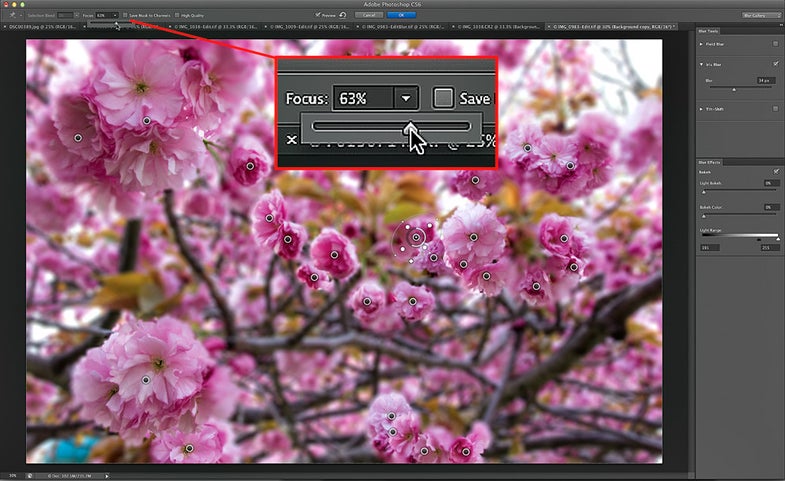Click the Light Bokeh slider handle
This screenshot has width=785, height=481.
[703, 192]
